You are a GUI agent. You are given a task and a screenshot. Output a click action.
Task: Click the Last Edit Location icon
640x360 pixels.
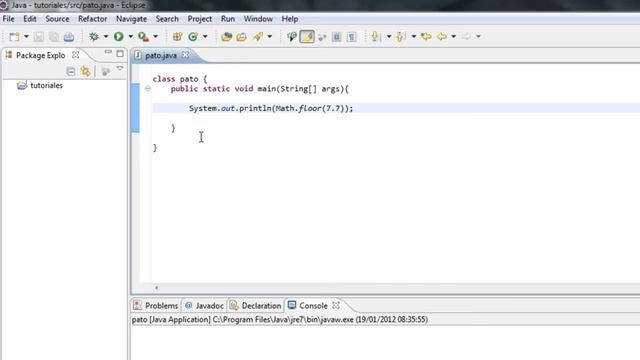click(426, 37)
